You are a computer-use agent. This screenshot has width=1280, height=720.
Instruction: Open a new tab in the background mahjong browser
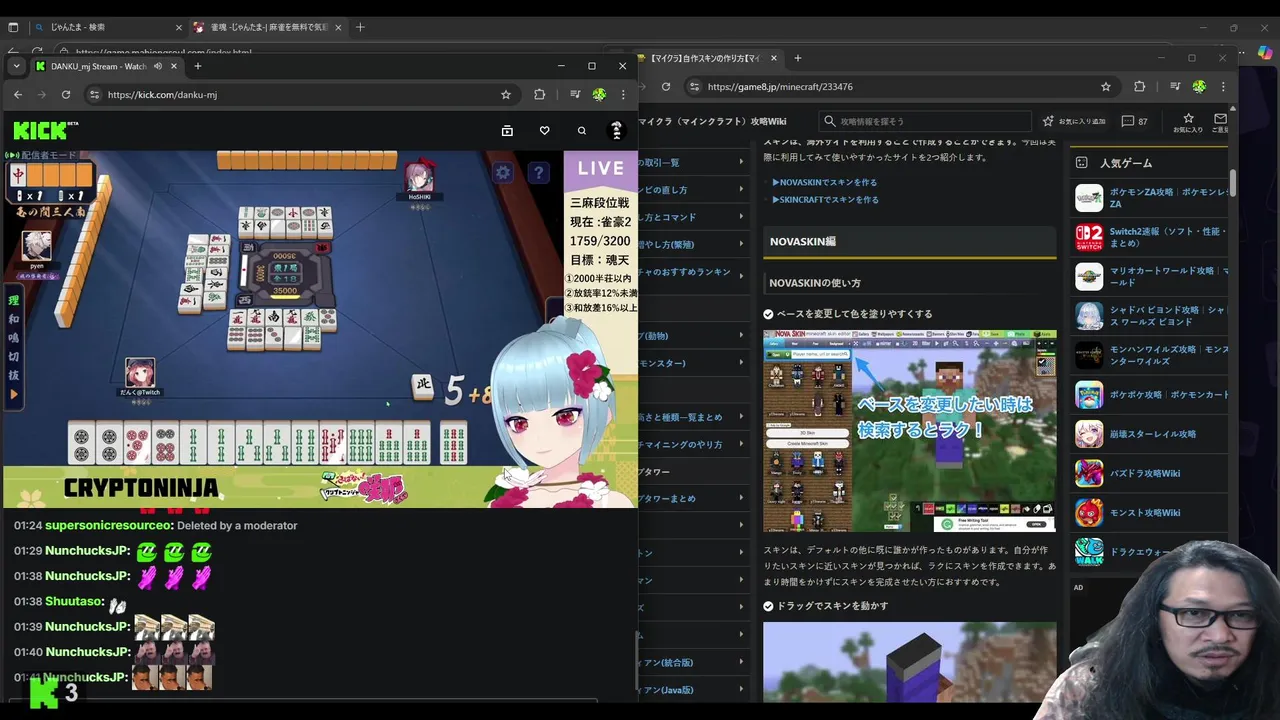coord(360,27)
